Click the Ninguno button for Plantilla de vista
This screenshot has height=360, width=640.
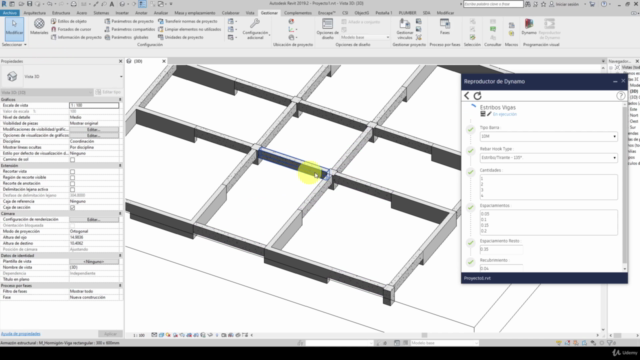pyautogui.click(x=94, y=262)
